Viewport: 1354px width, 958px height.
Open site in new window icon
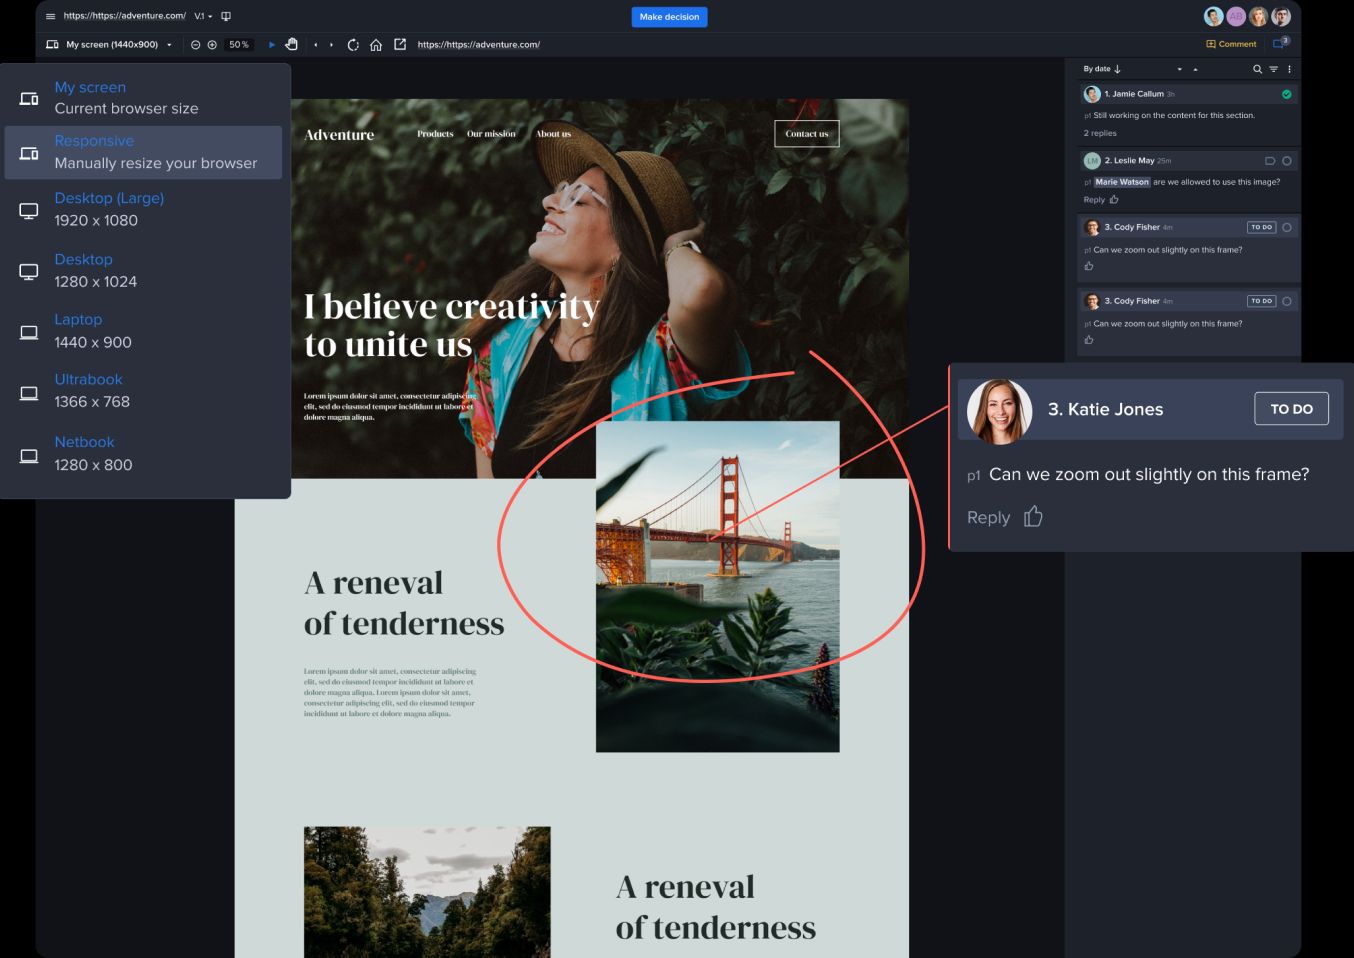(400, 44)
